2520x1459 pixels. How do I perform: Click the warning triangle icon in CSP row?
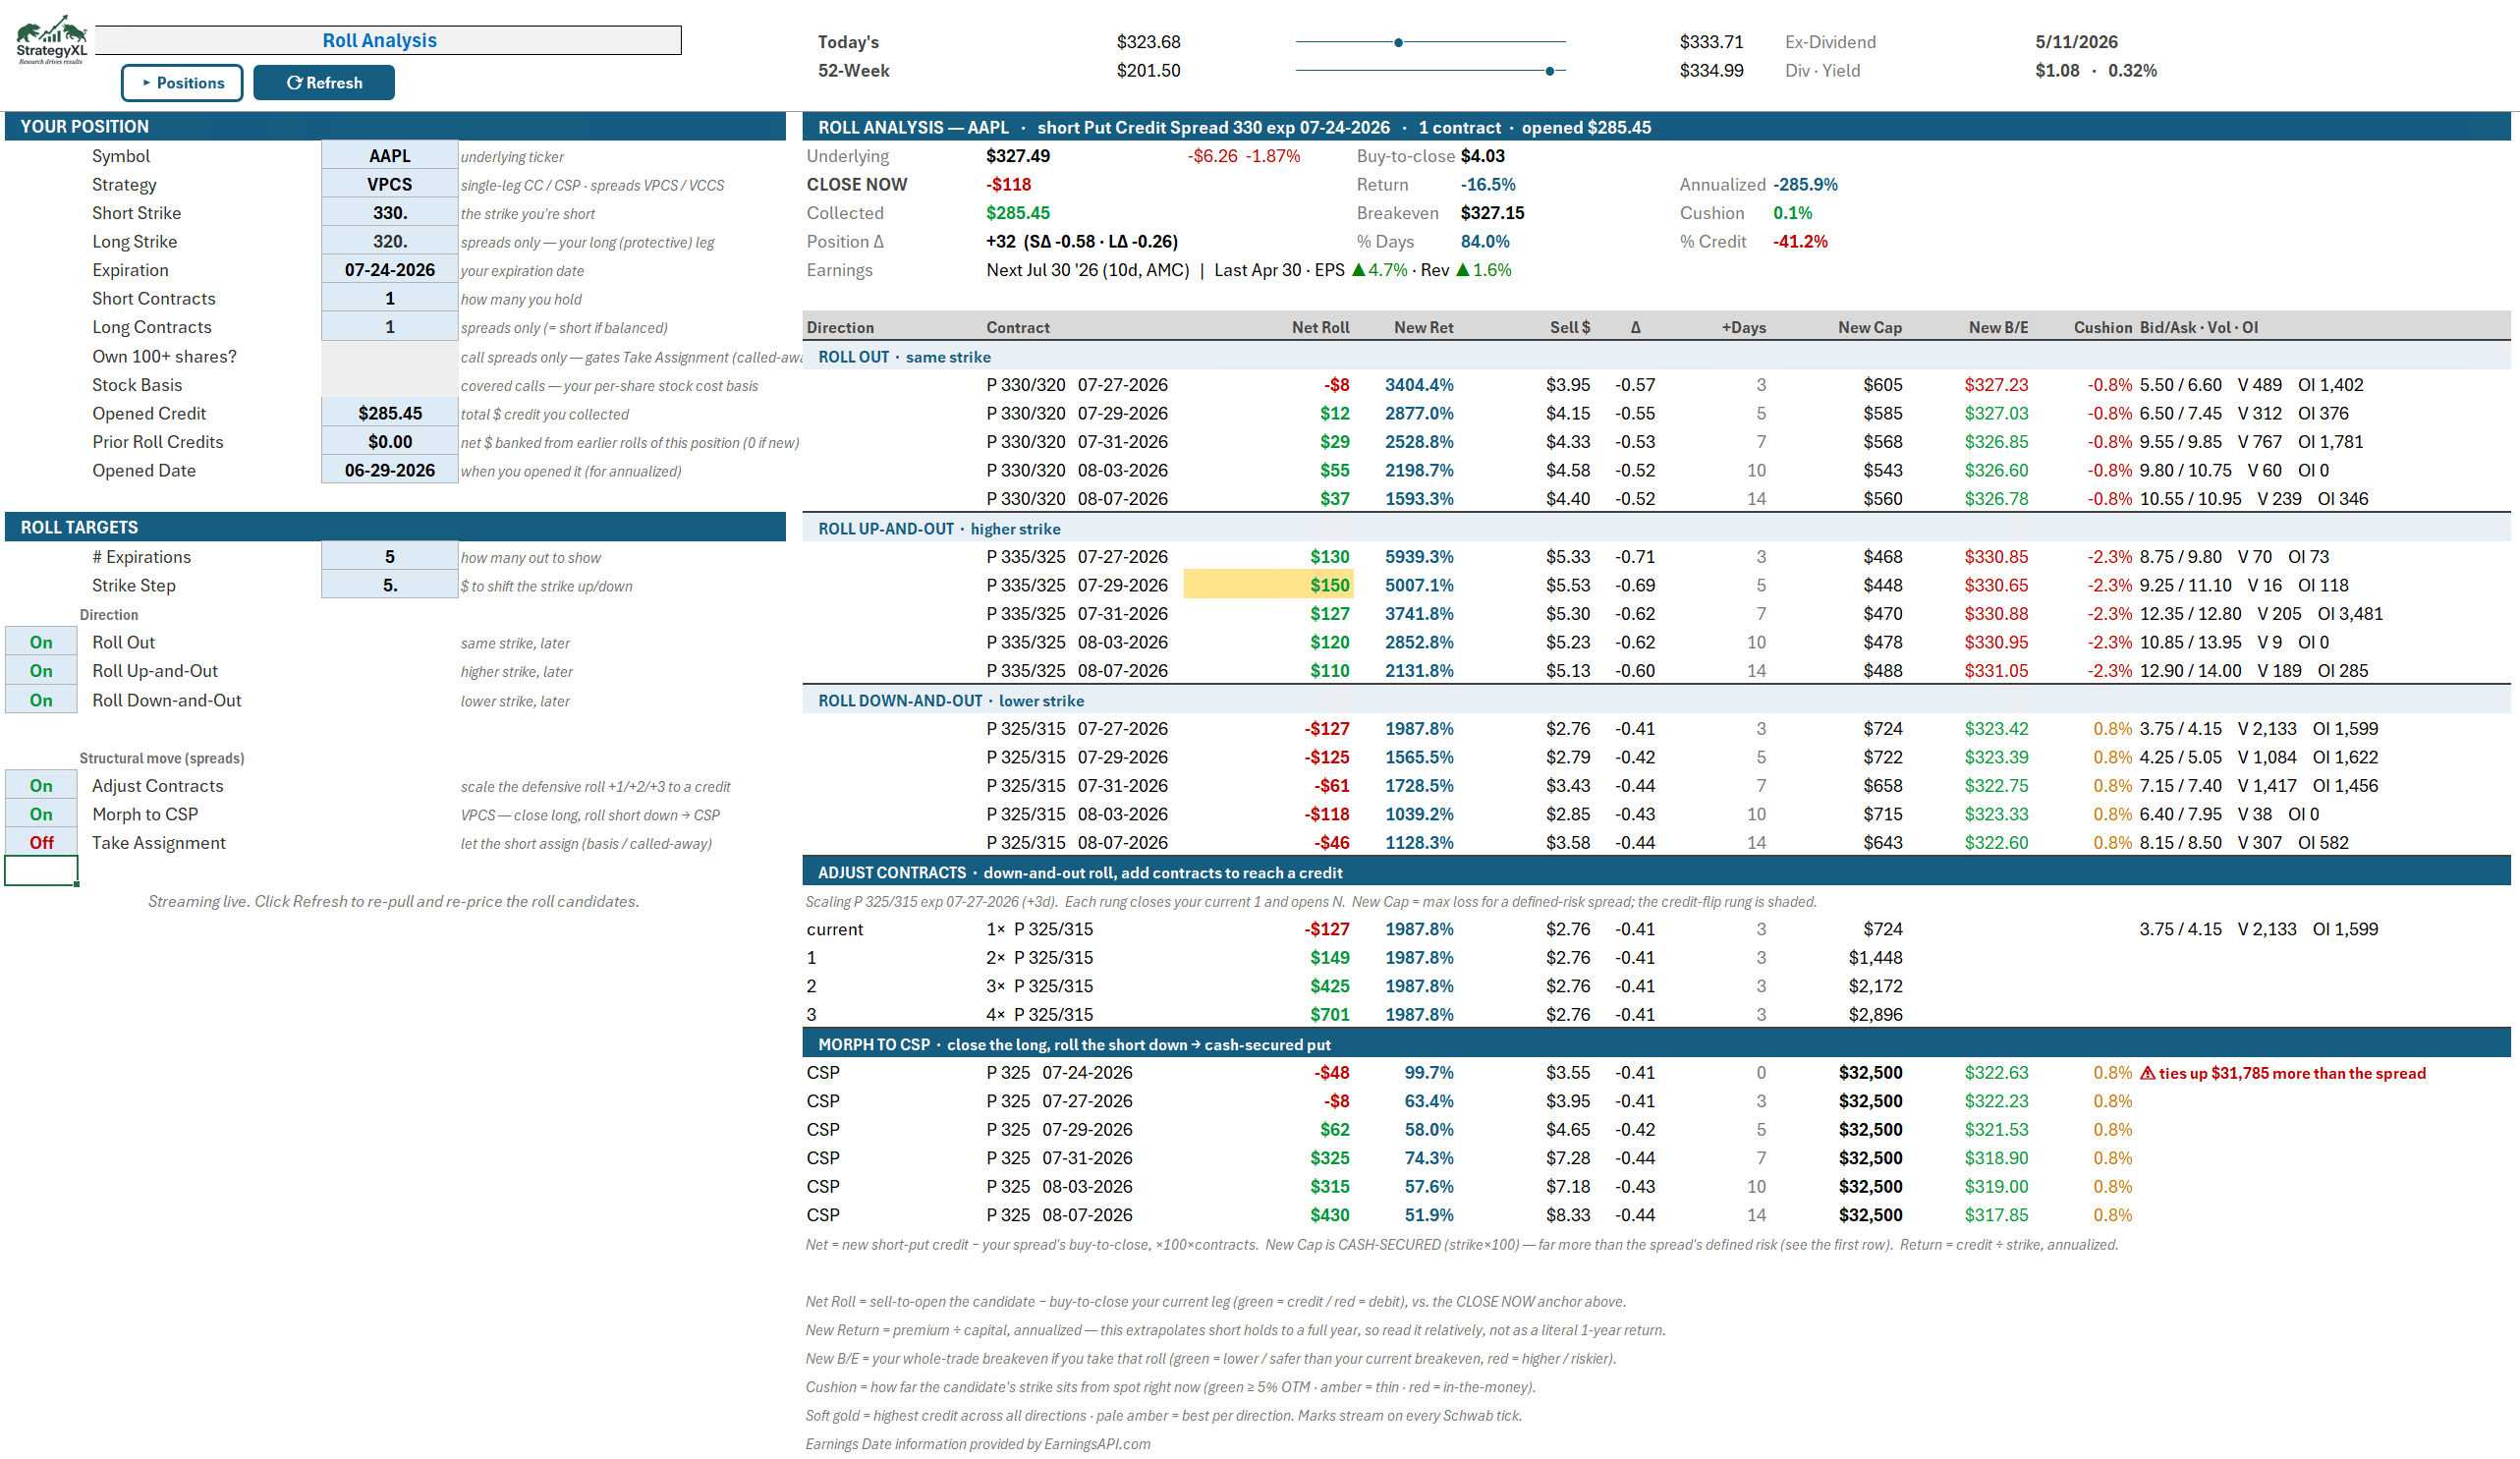pos(2147,1073)
